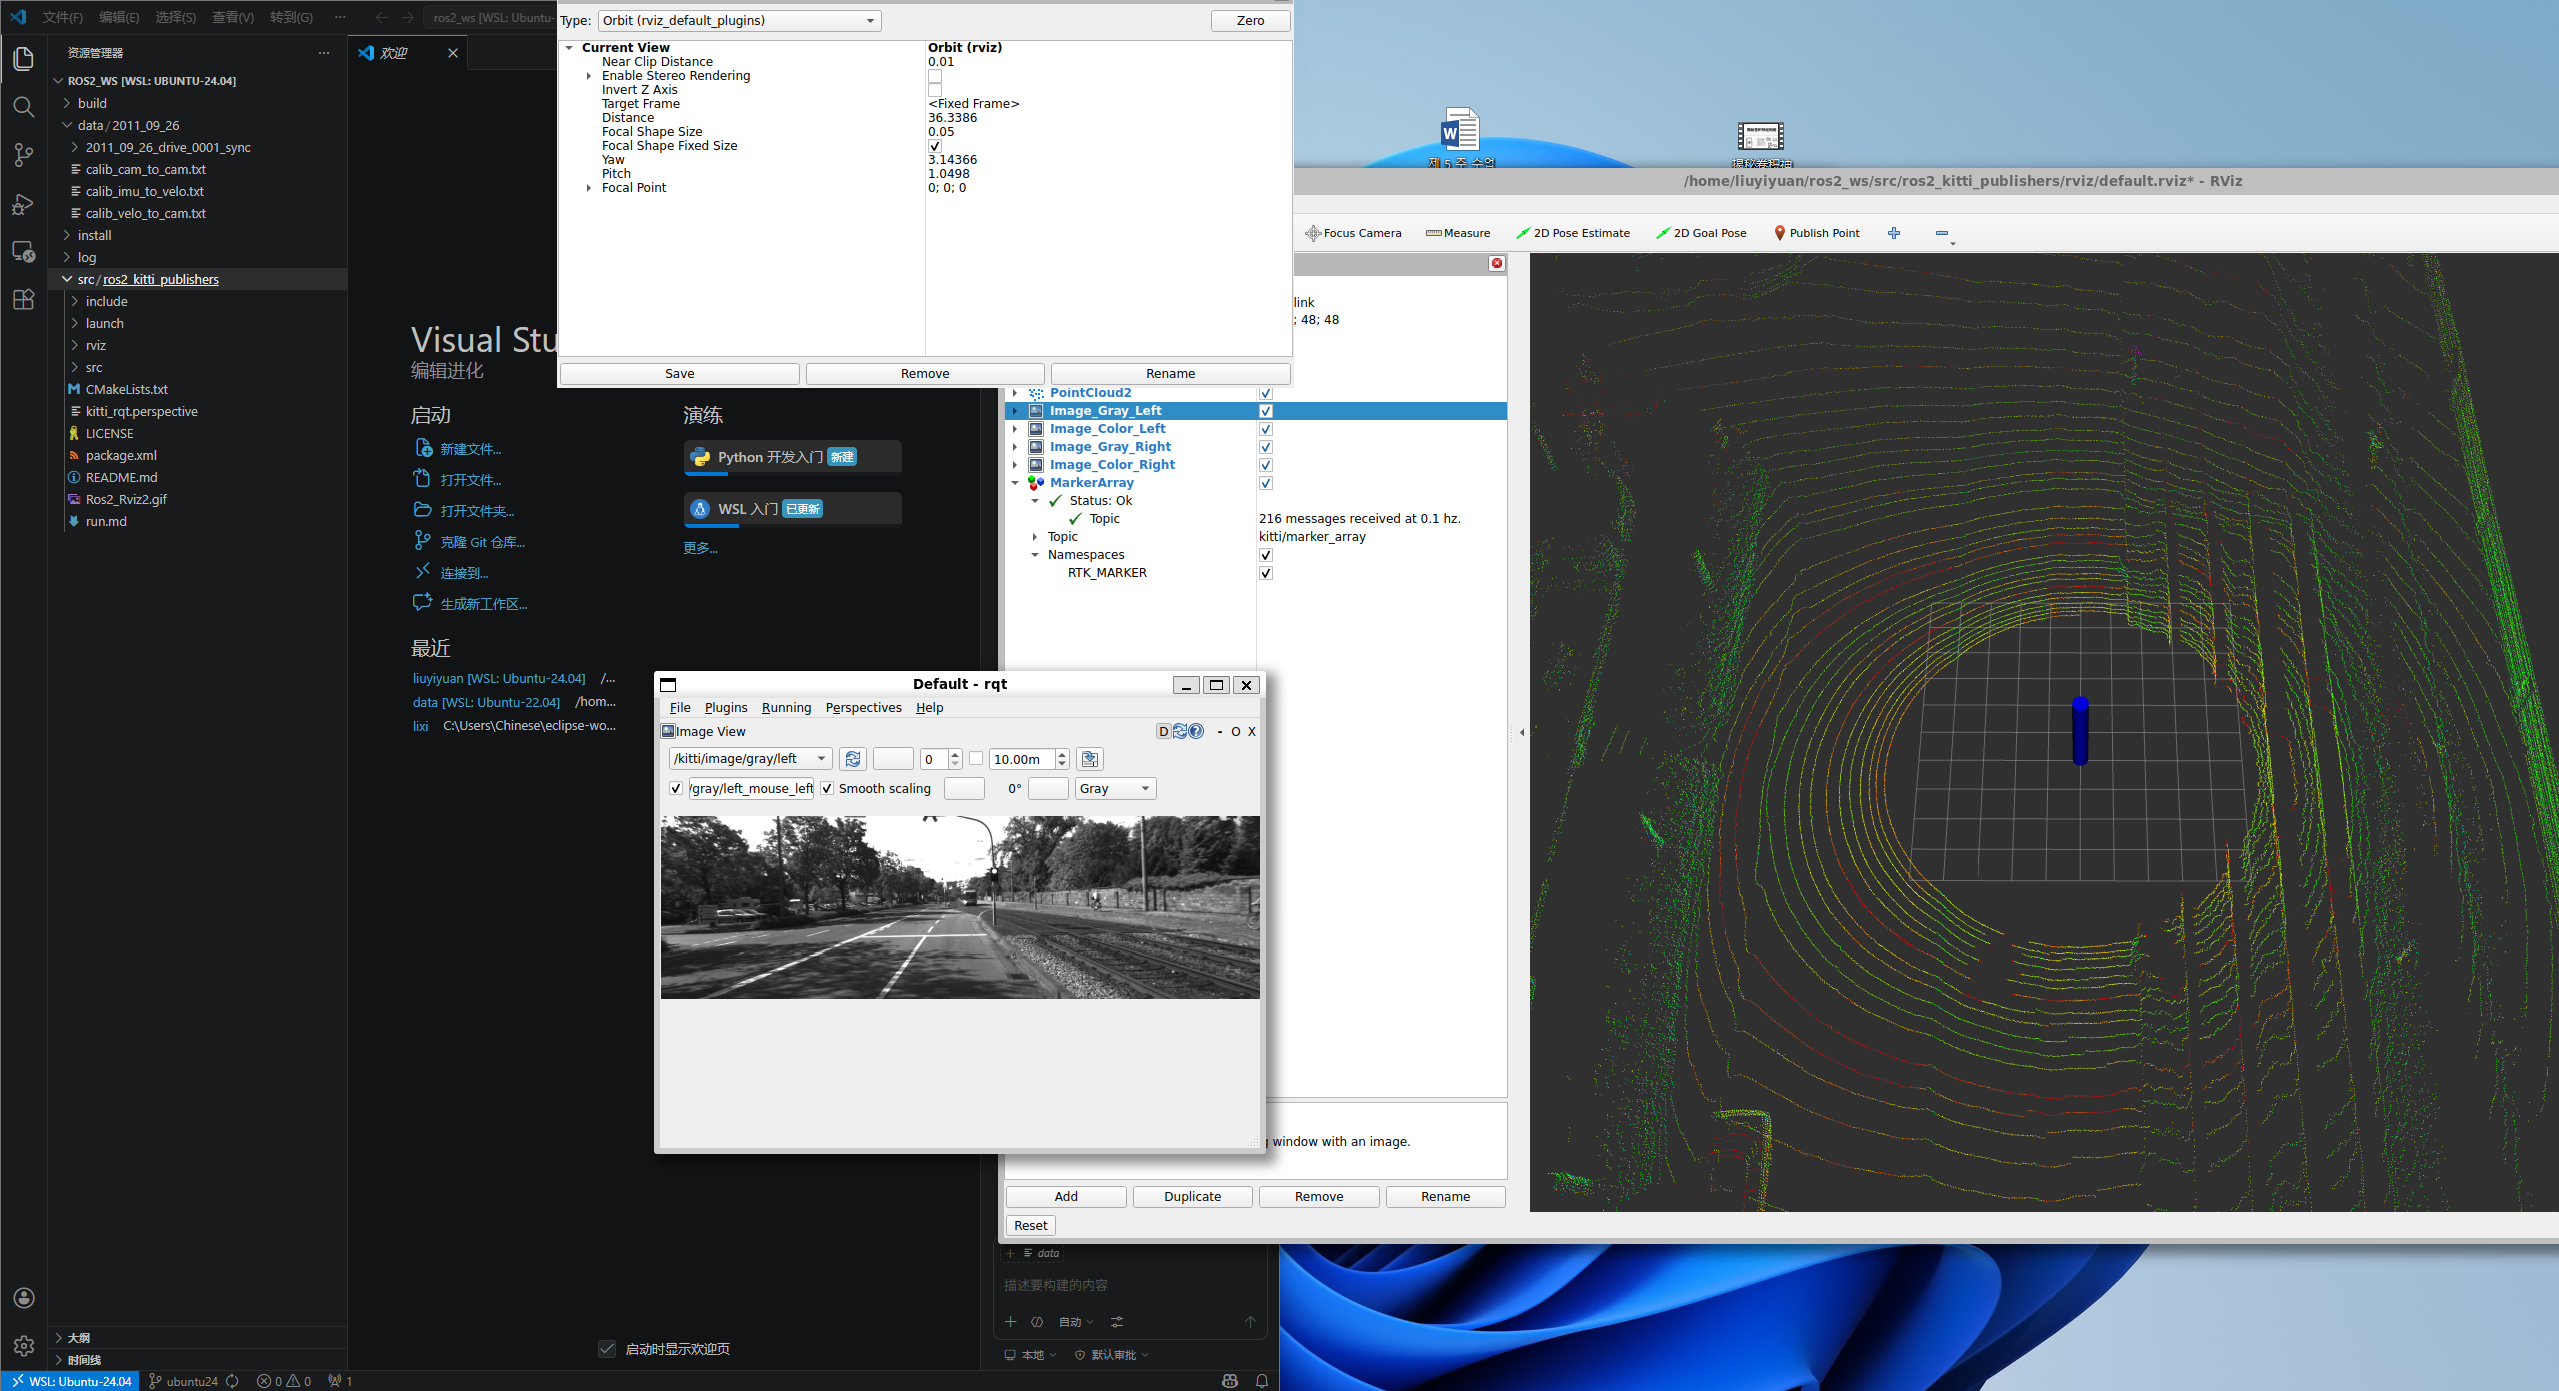Click RViz Focus Camera tool
2559x1391 pixels.
click(1353, 233)
